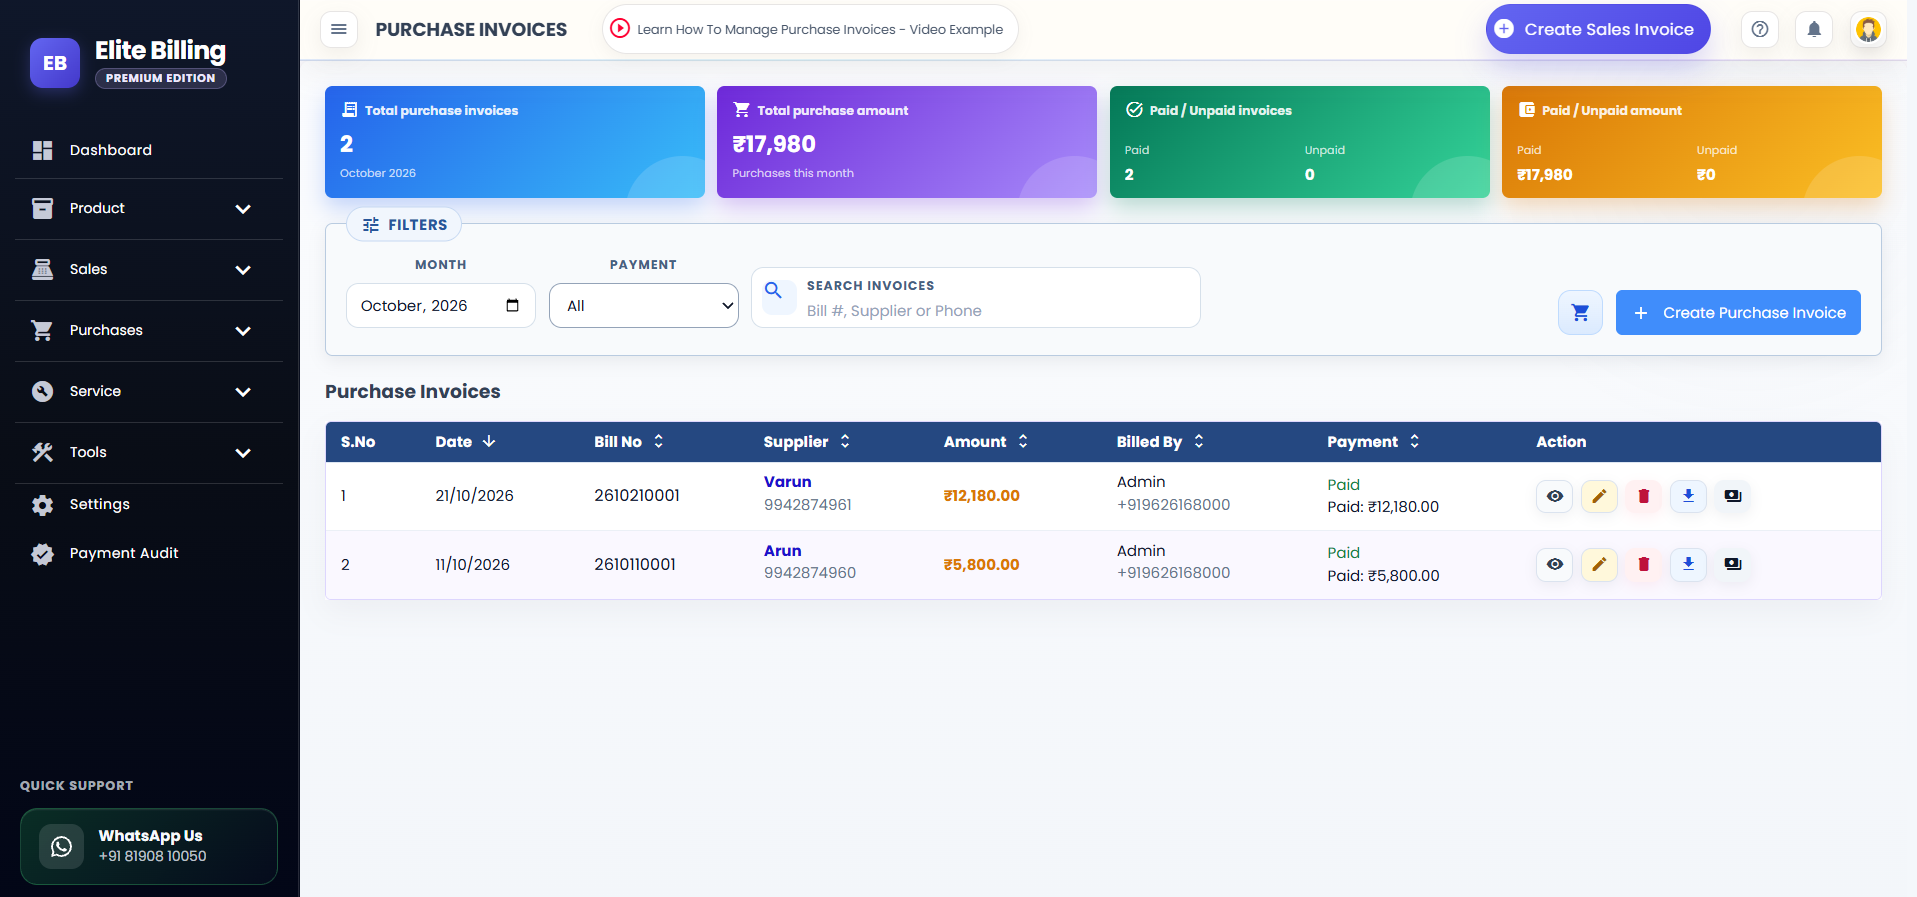
Task: Open Payment Audit in sidebar
Action: 149,553
